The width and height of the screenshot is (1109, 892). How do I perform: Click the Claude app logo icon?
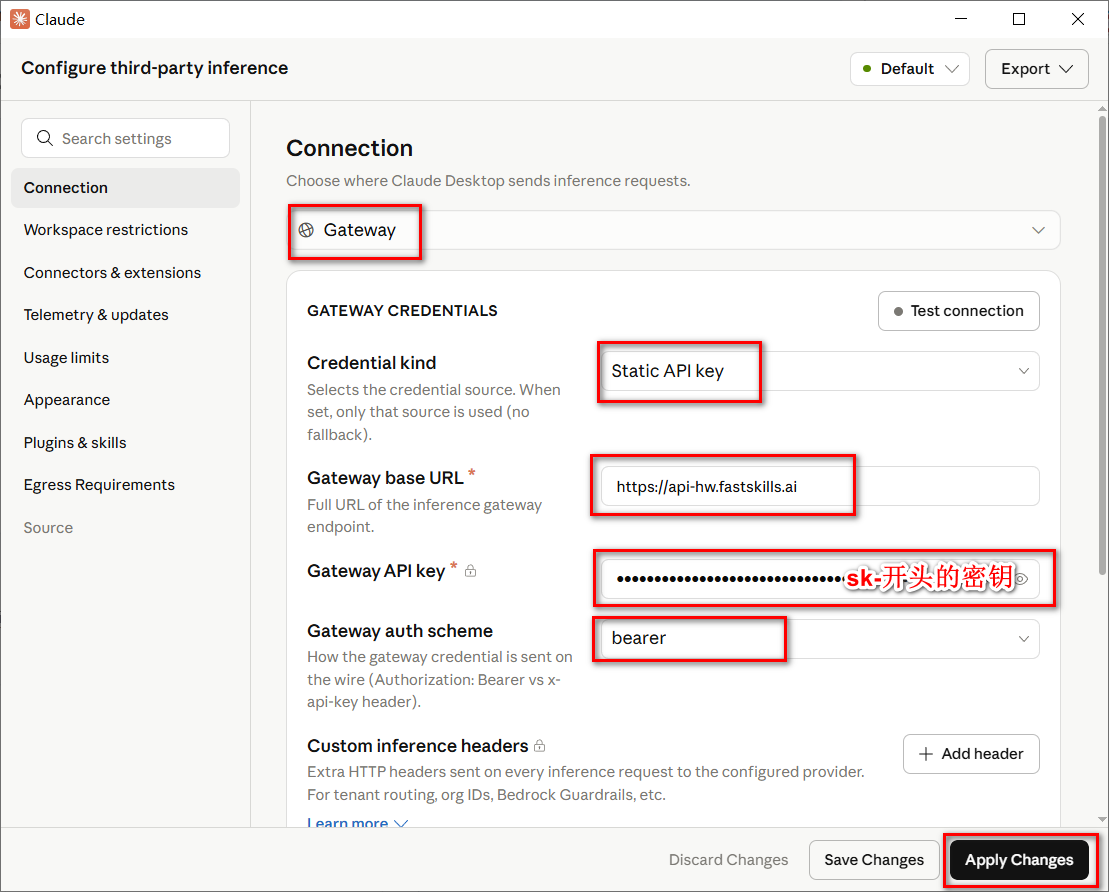[x=20, y=19]
